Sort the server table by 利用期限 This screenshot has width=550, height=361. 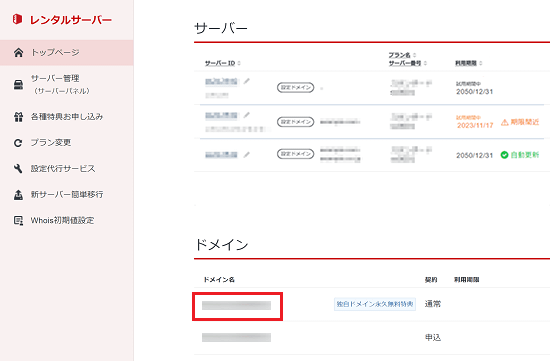469,63
